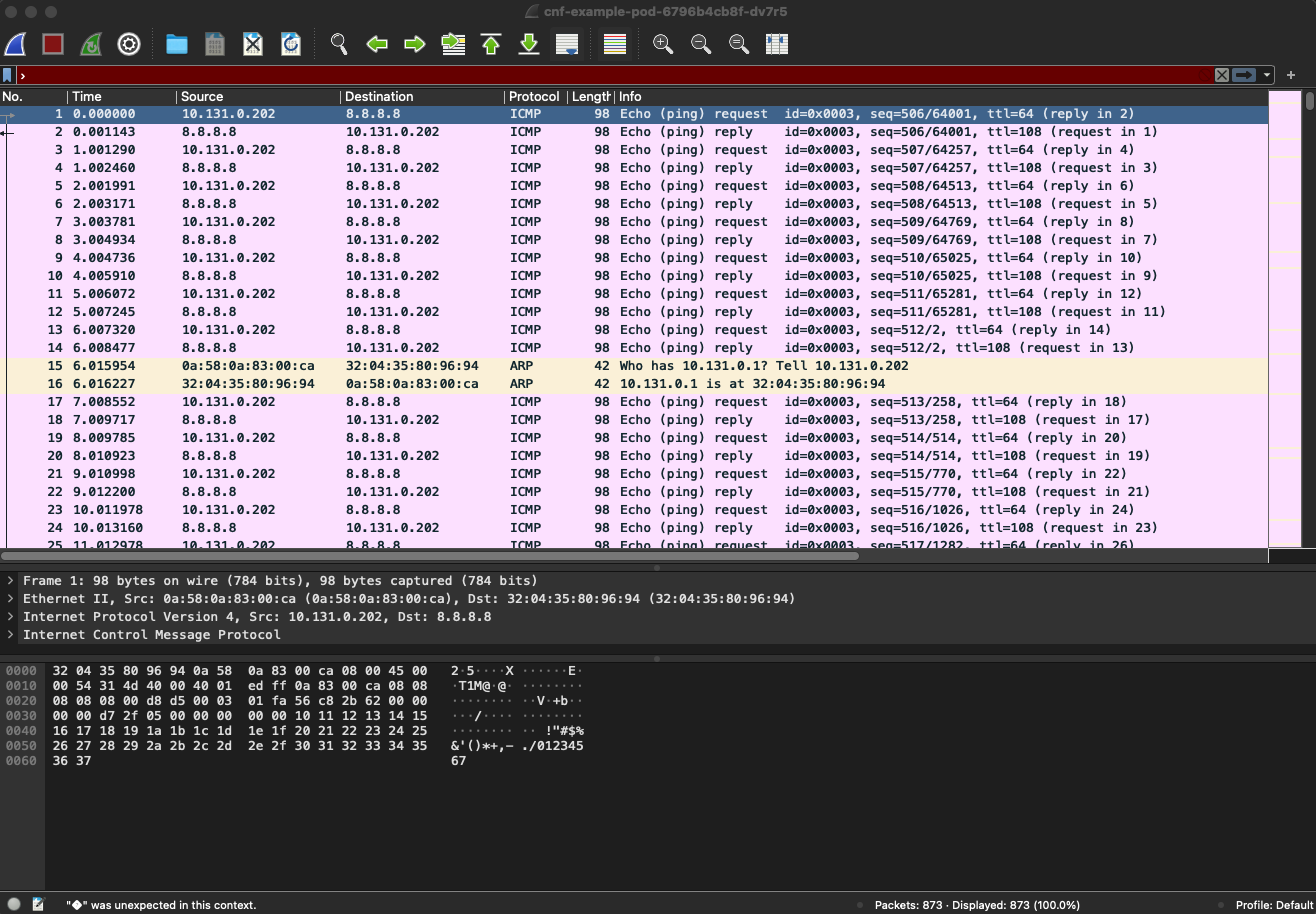Select packet 2 echo reply row
This screenshot has height=914, width=1316.
pos(634,132)
